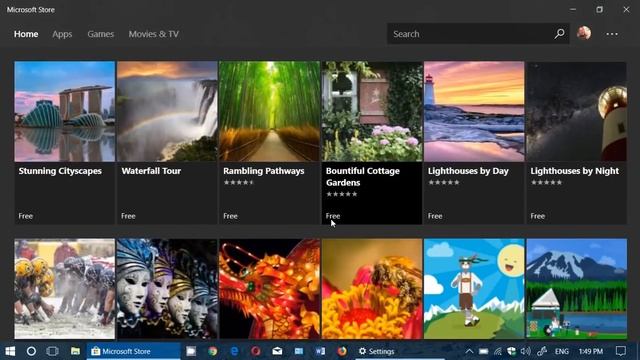640x360 pixels.
Task: Open the three-dot more options menu
Action: coord(612,34)
